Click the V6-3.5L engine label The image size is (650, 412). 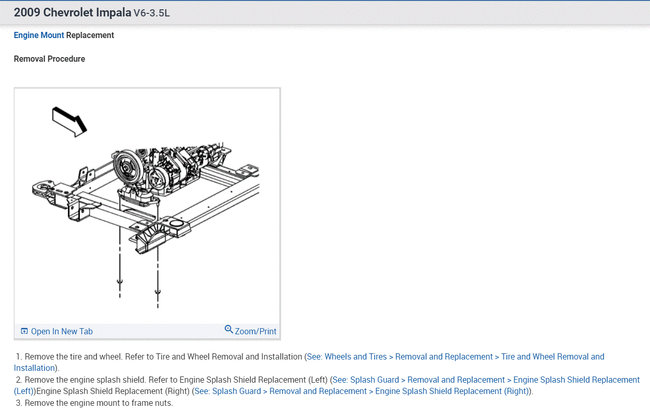pyautogui.click(x=152, y=13)
